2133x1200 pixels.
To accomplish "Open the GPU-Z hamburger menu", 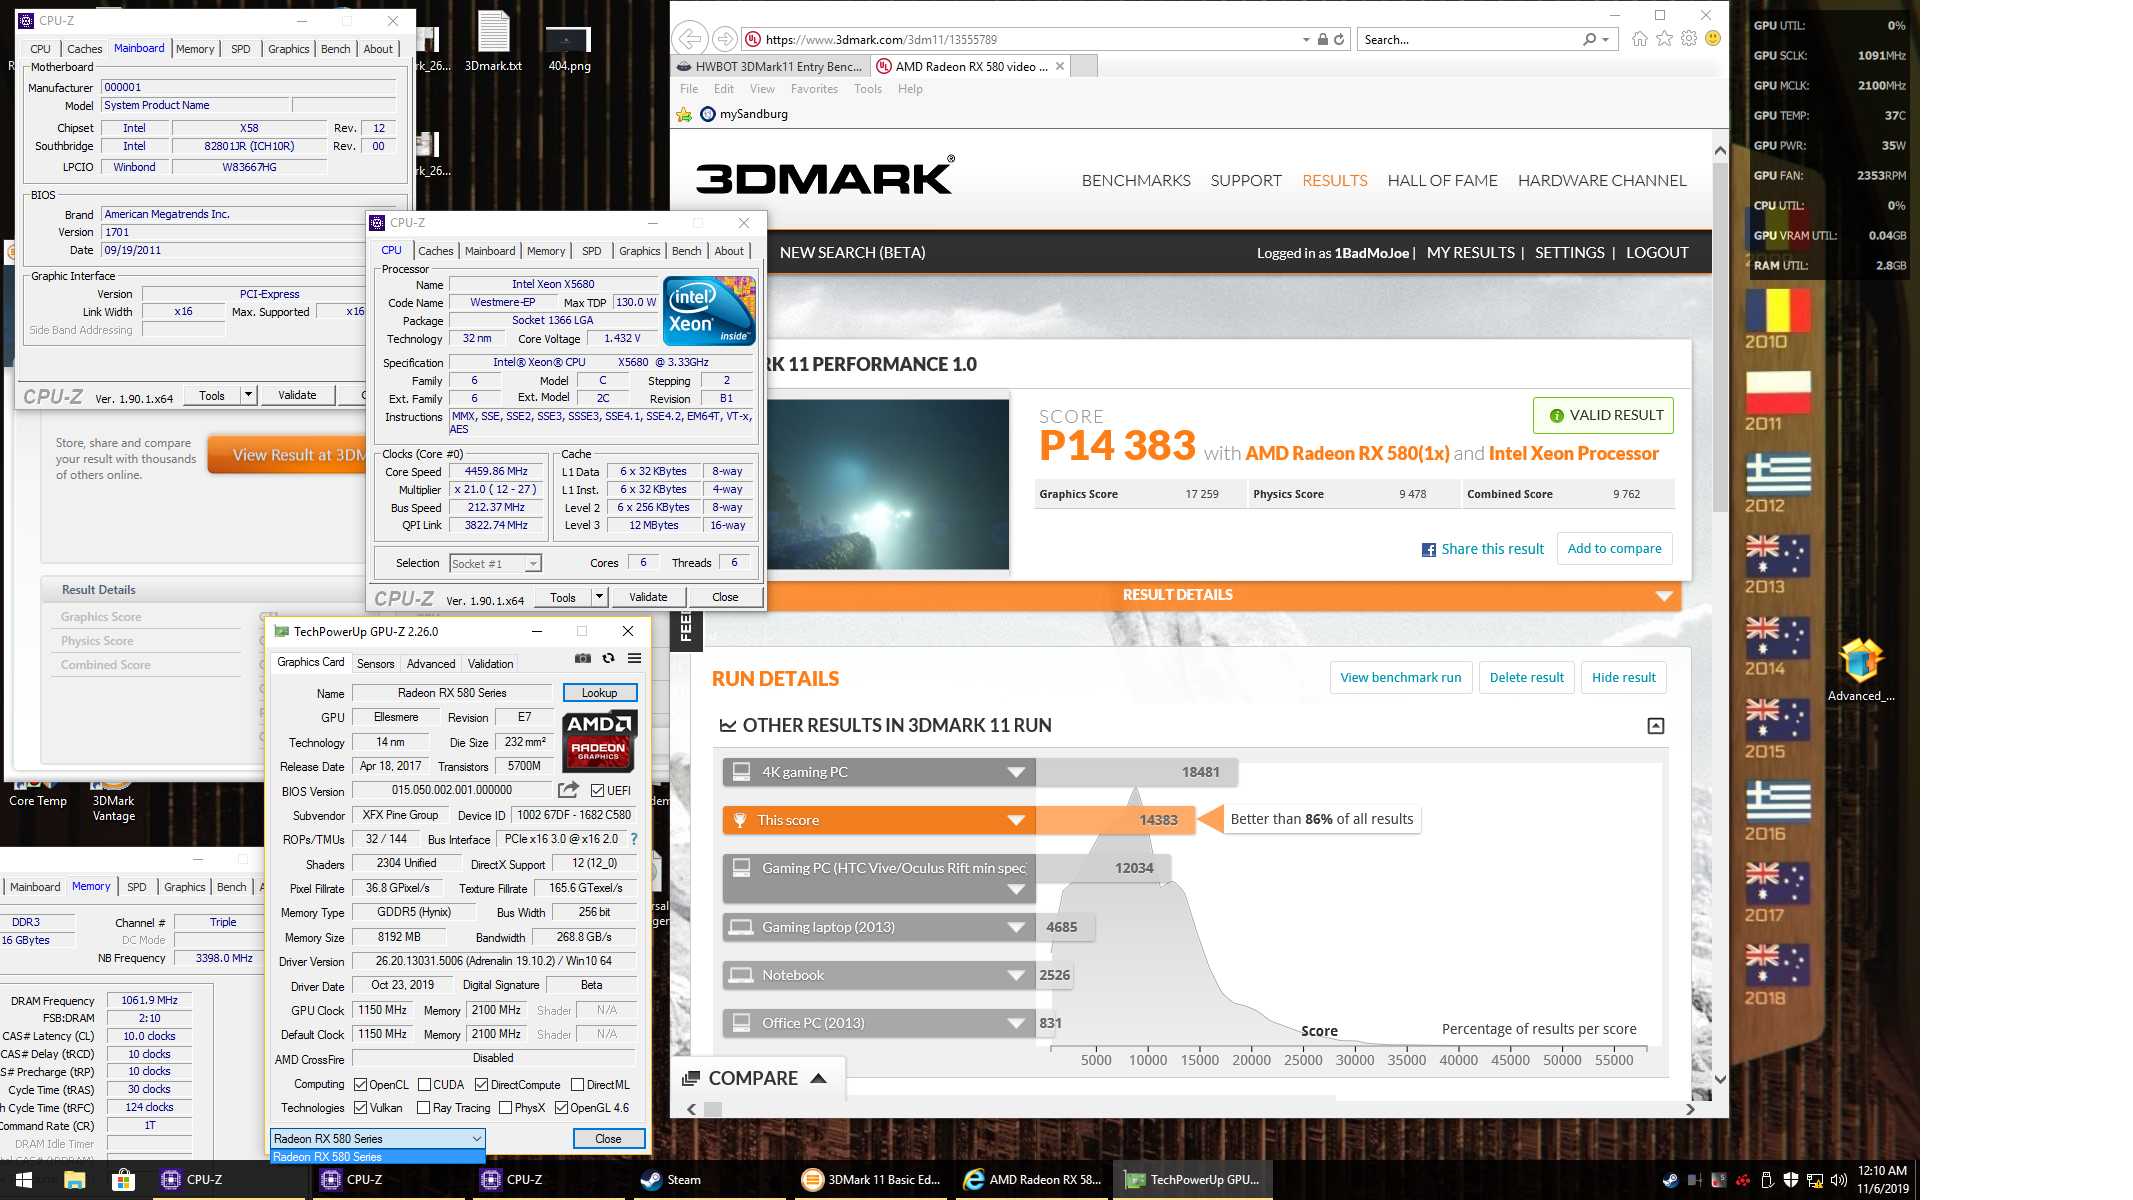I will [x=634, y=658].
